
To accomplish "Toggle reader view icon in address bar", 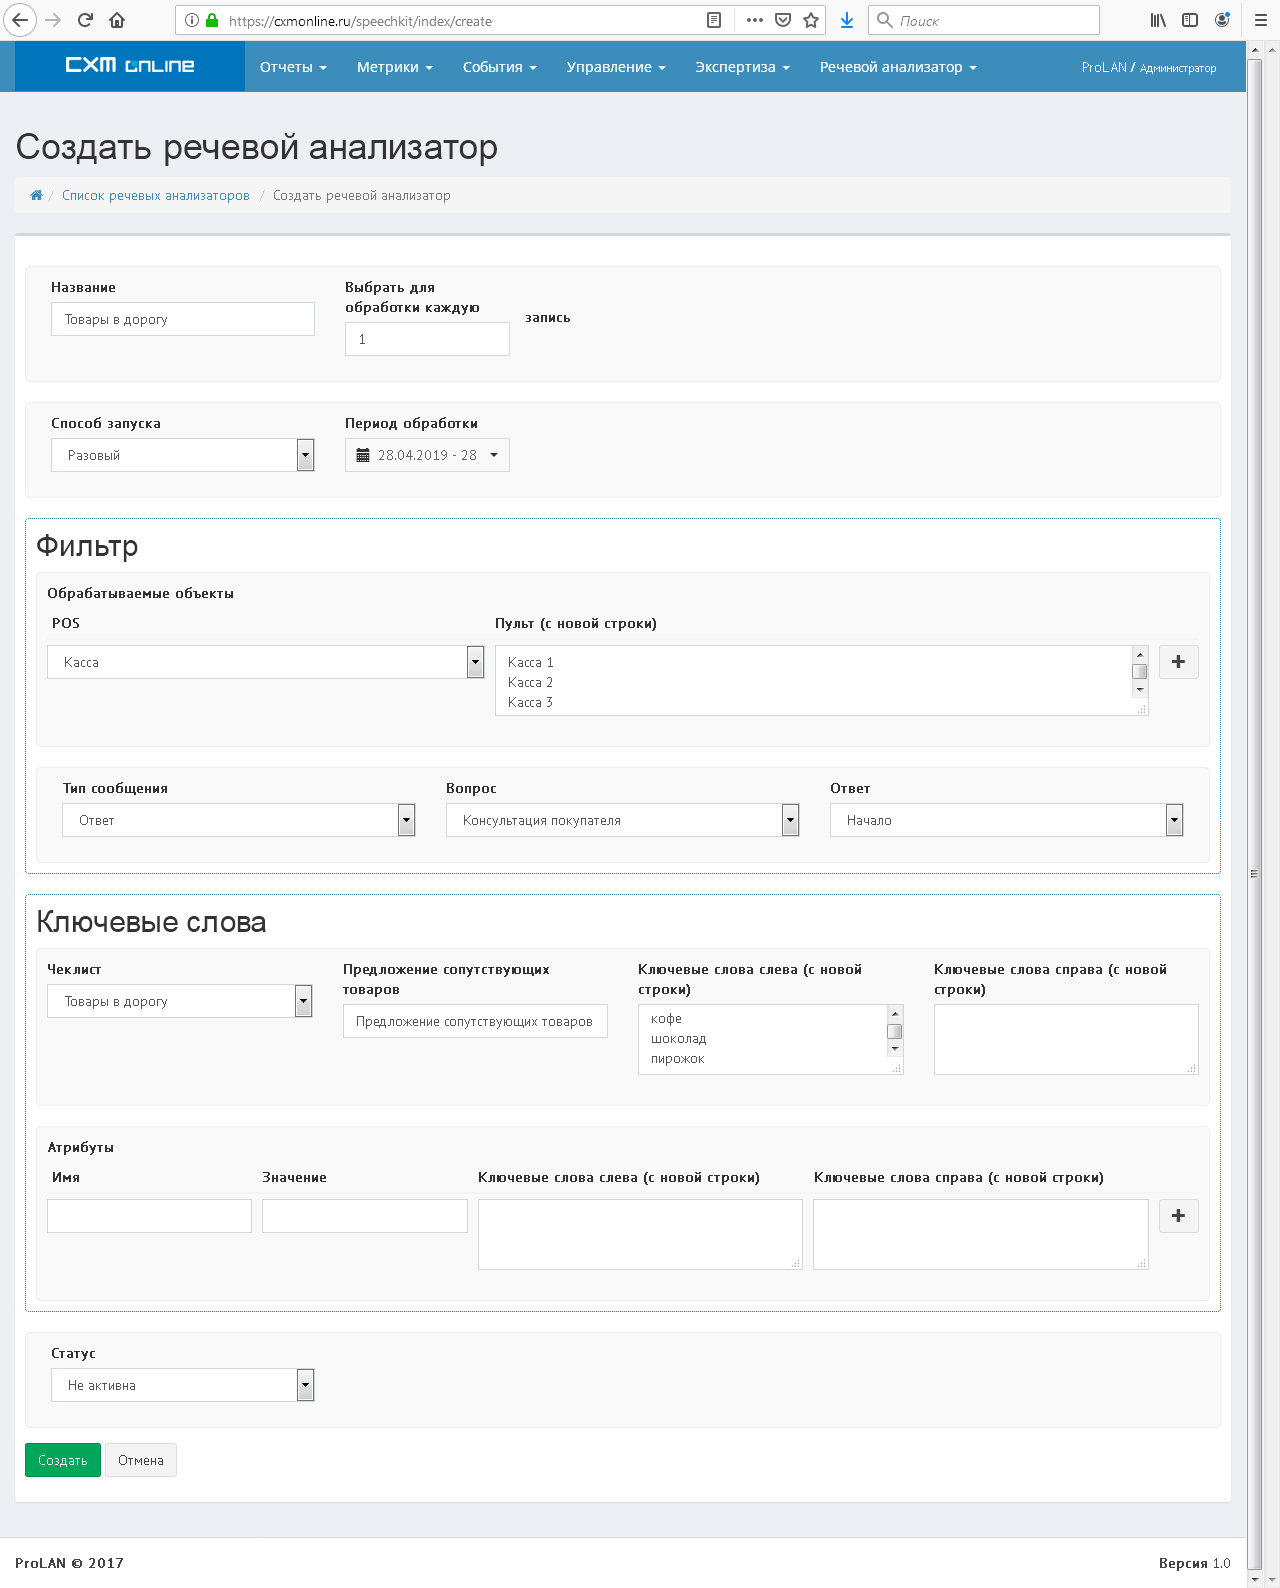I will click(714, 20).
